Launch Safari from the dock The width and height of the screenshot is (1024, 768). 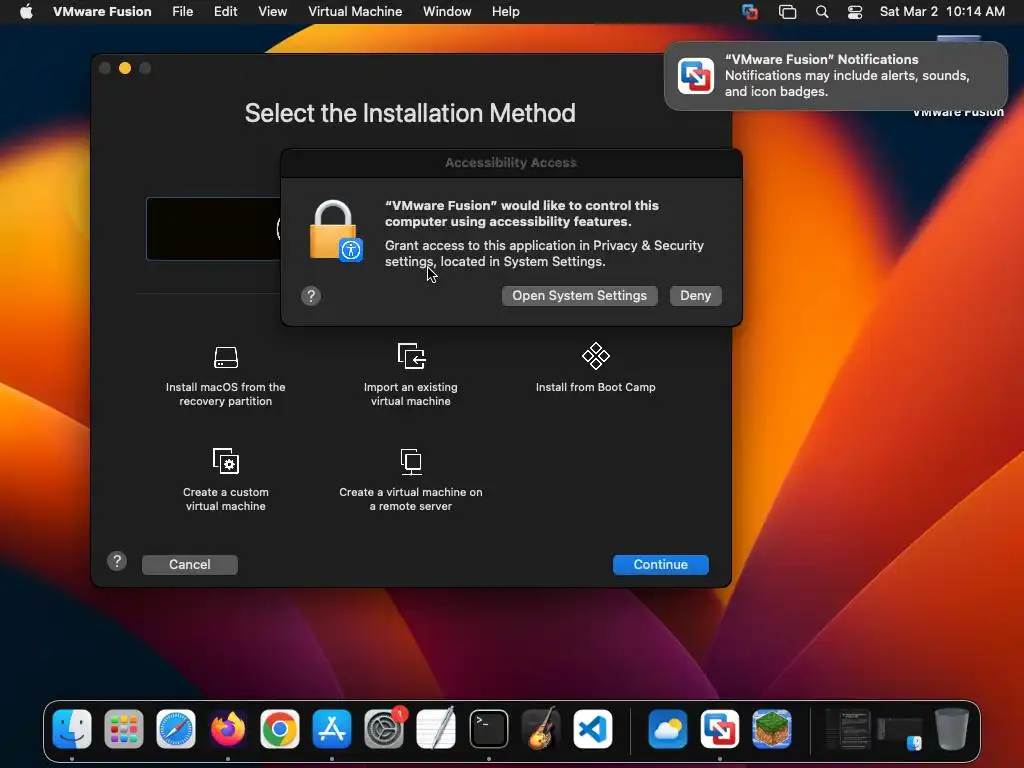point(176,729)
